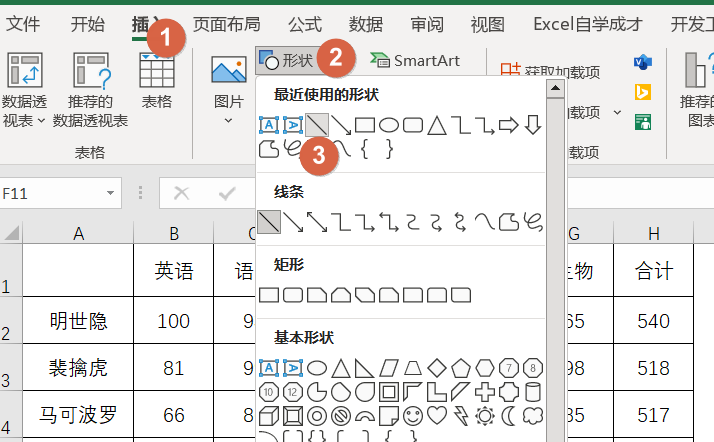Click the cell with value 540
The height and width of the screenshot is (442, 714).
pyautogui.click(x=653, y=320)
